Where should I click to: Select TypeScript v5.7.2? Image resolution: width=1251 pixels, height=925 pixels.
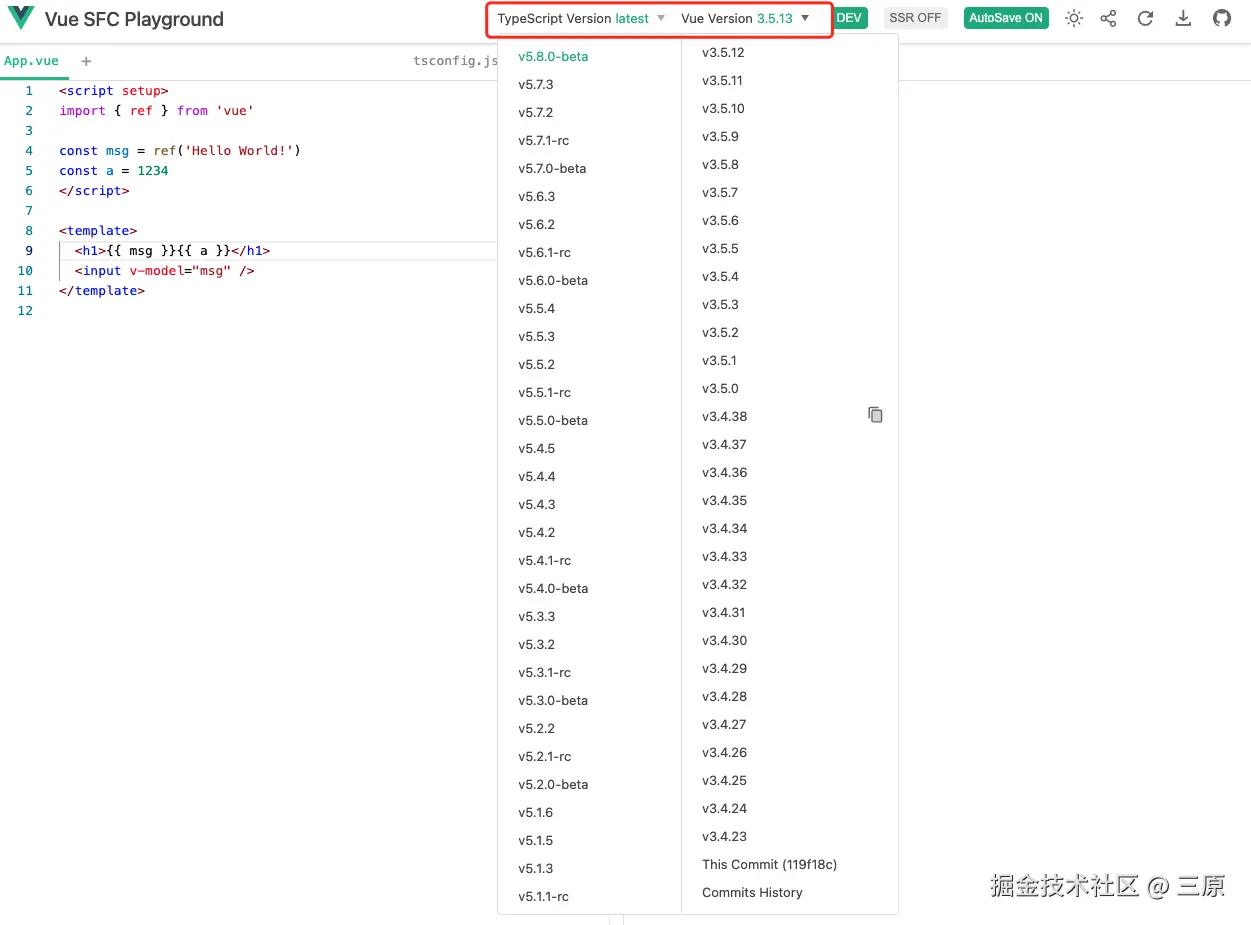(x=536, y=113)
